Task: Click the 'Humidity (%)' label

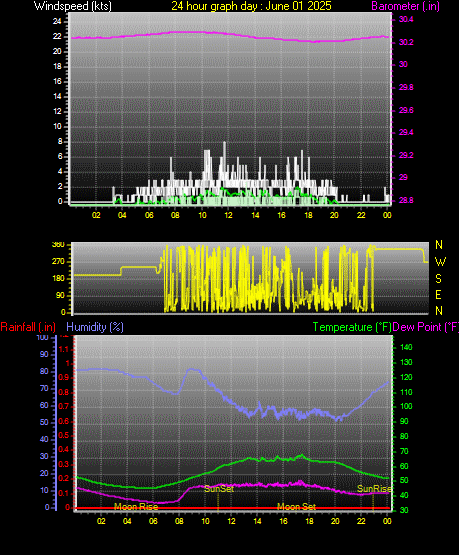Action: click(x=95, y=327)
